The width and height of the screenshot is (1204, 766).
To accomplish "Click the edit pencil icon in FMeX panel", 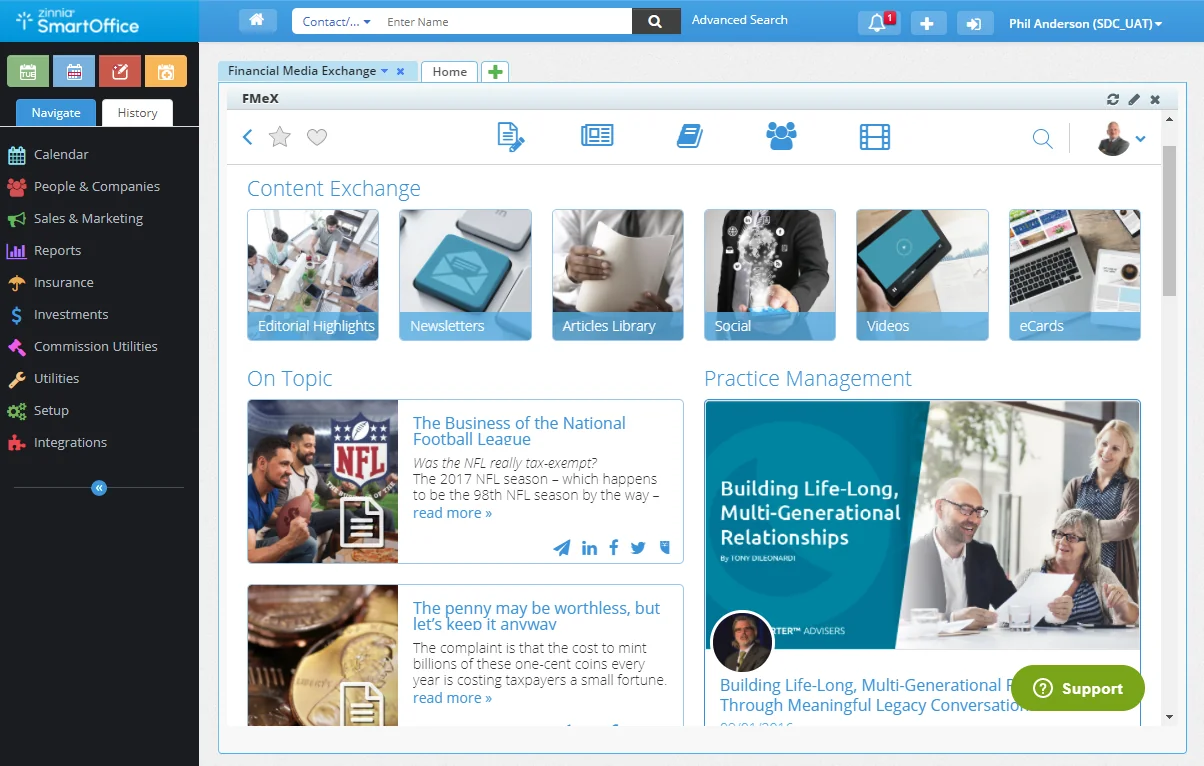I will pyautogui.click(x=1134, y=99).
